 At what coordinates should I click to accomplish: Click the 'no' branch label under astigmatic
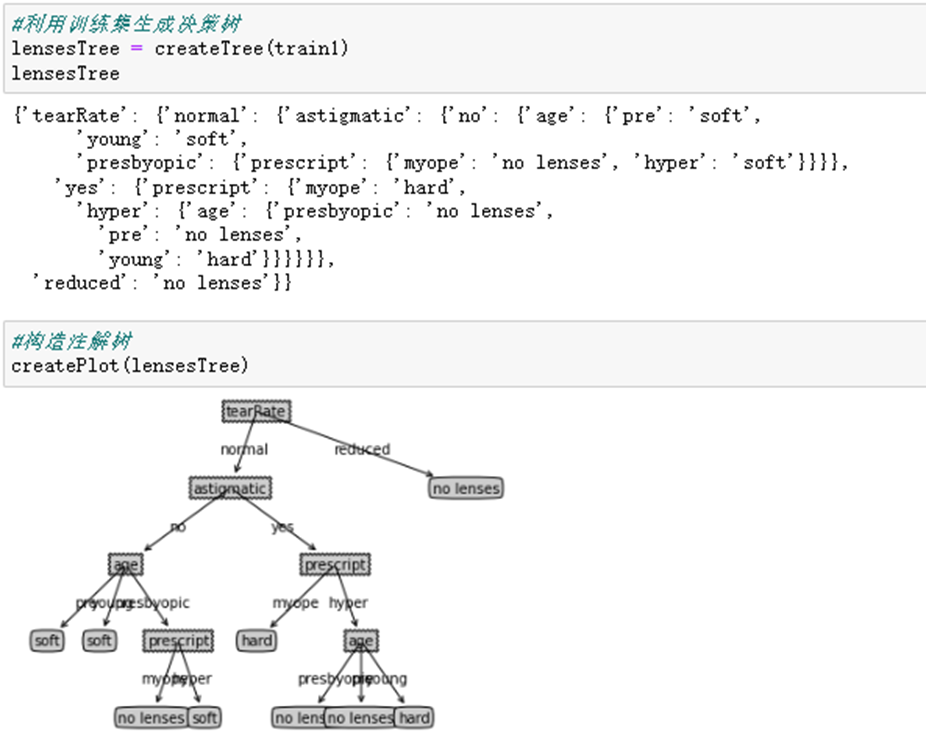[178, 527]
